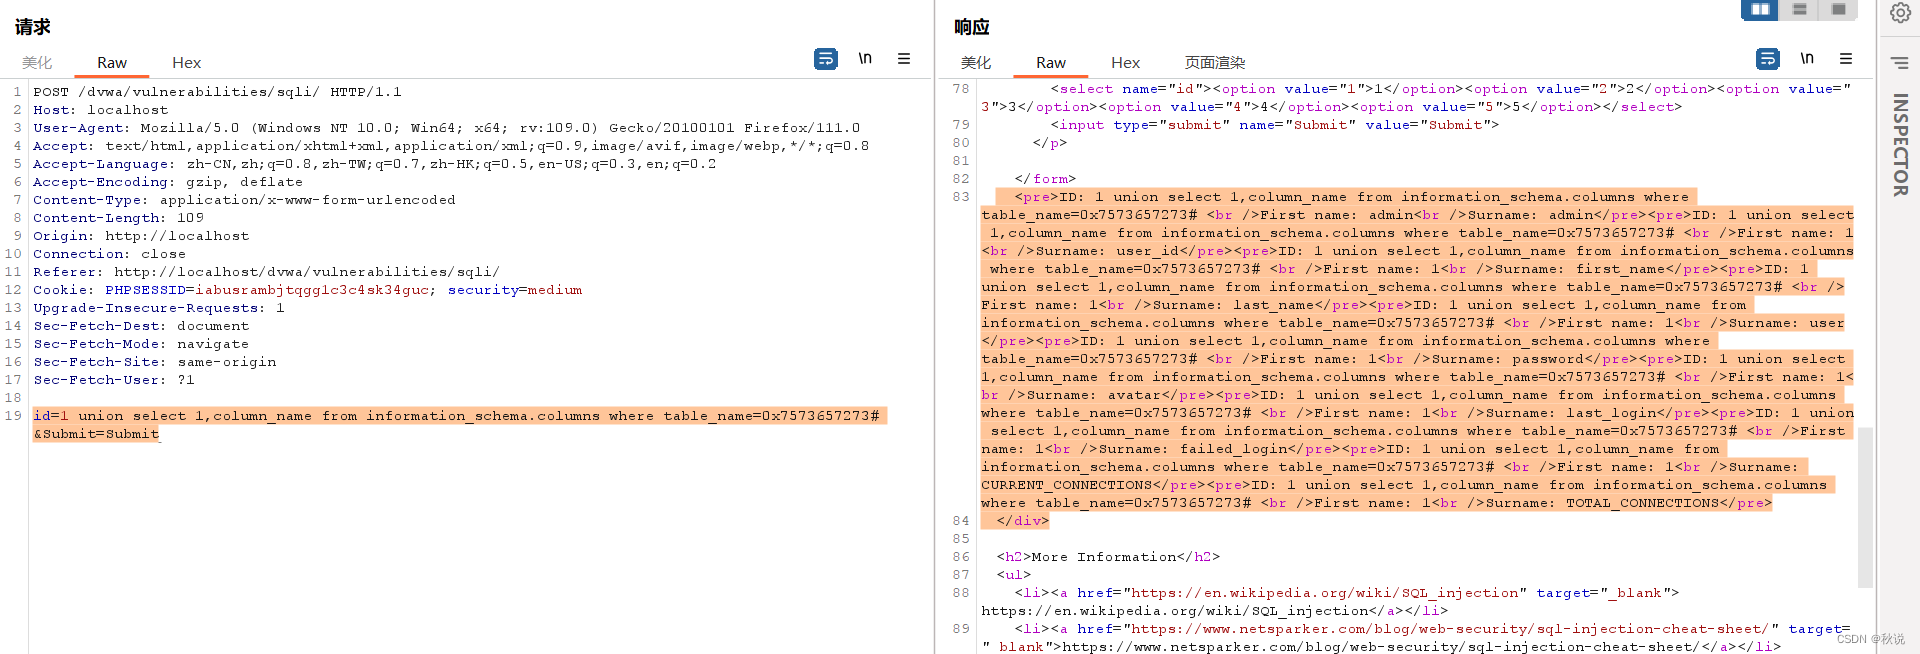Open the request panel hamburger menu
Screen dimensions: 1920x654
point(904,59)
